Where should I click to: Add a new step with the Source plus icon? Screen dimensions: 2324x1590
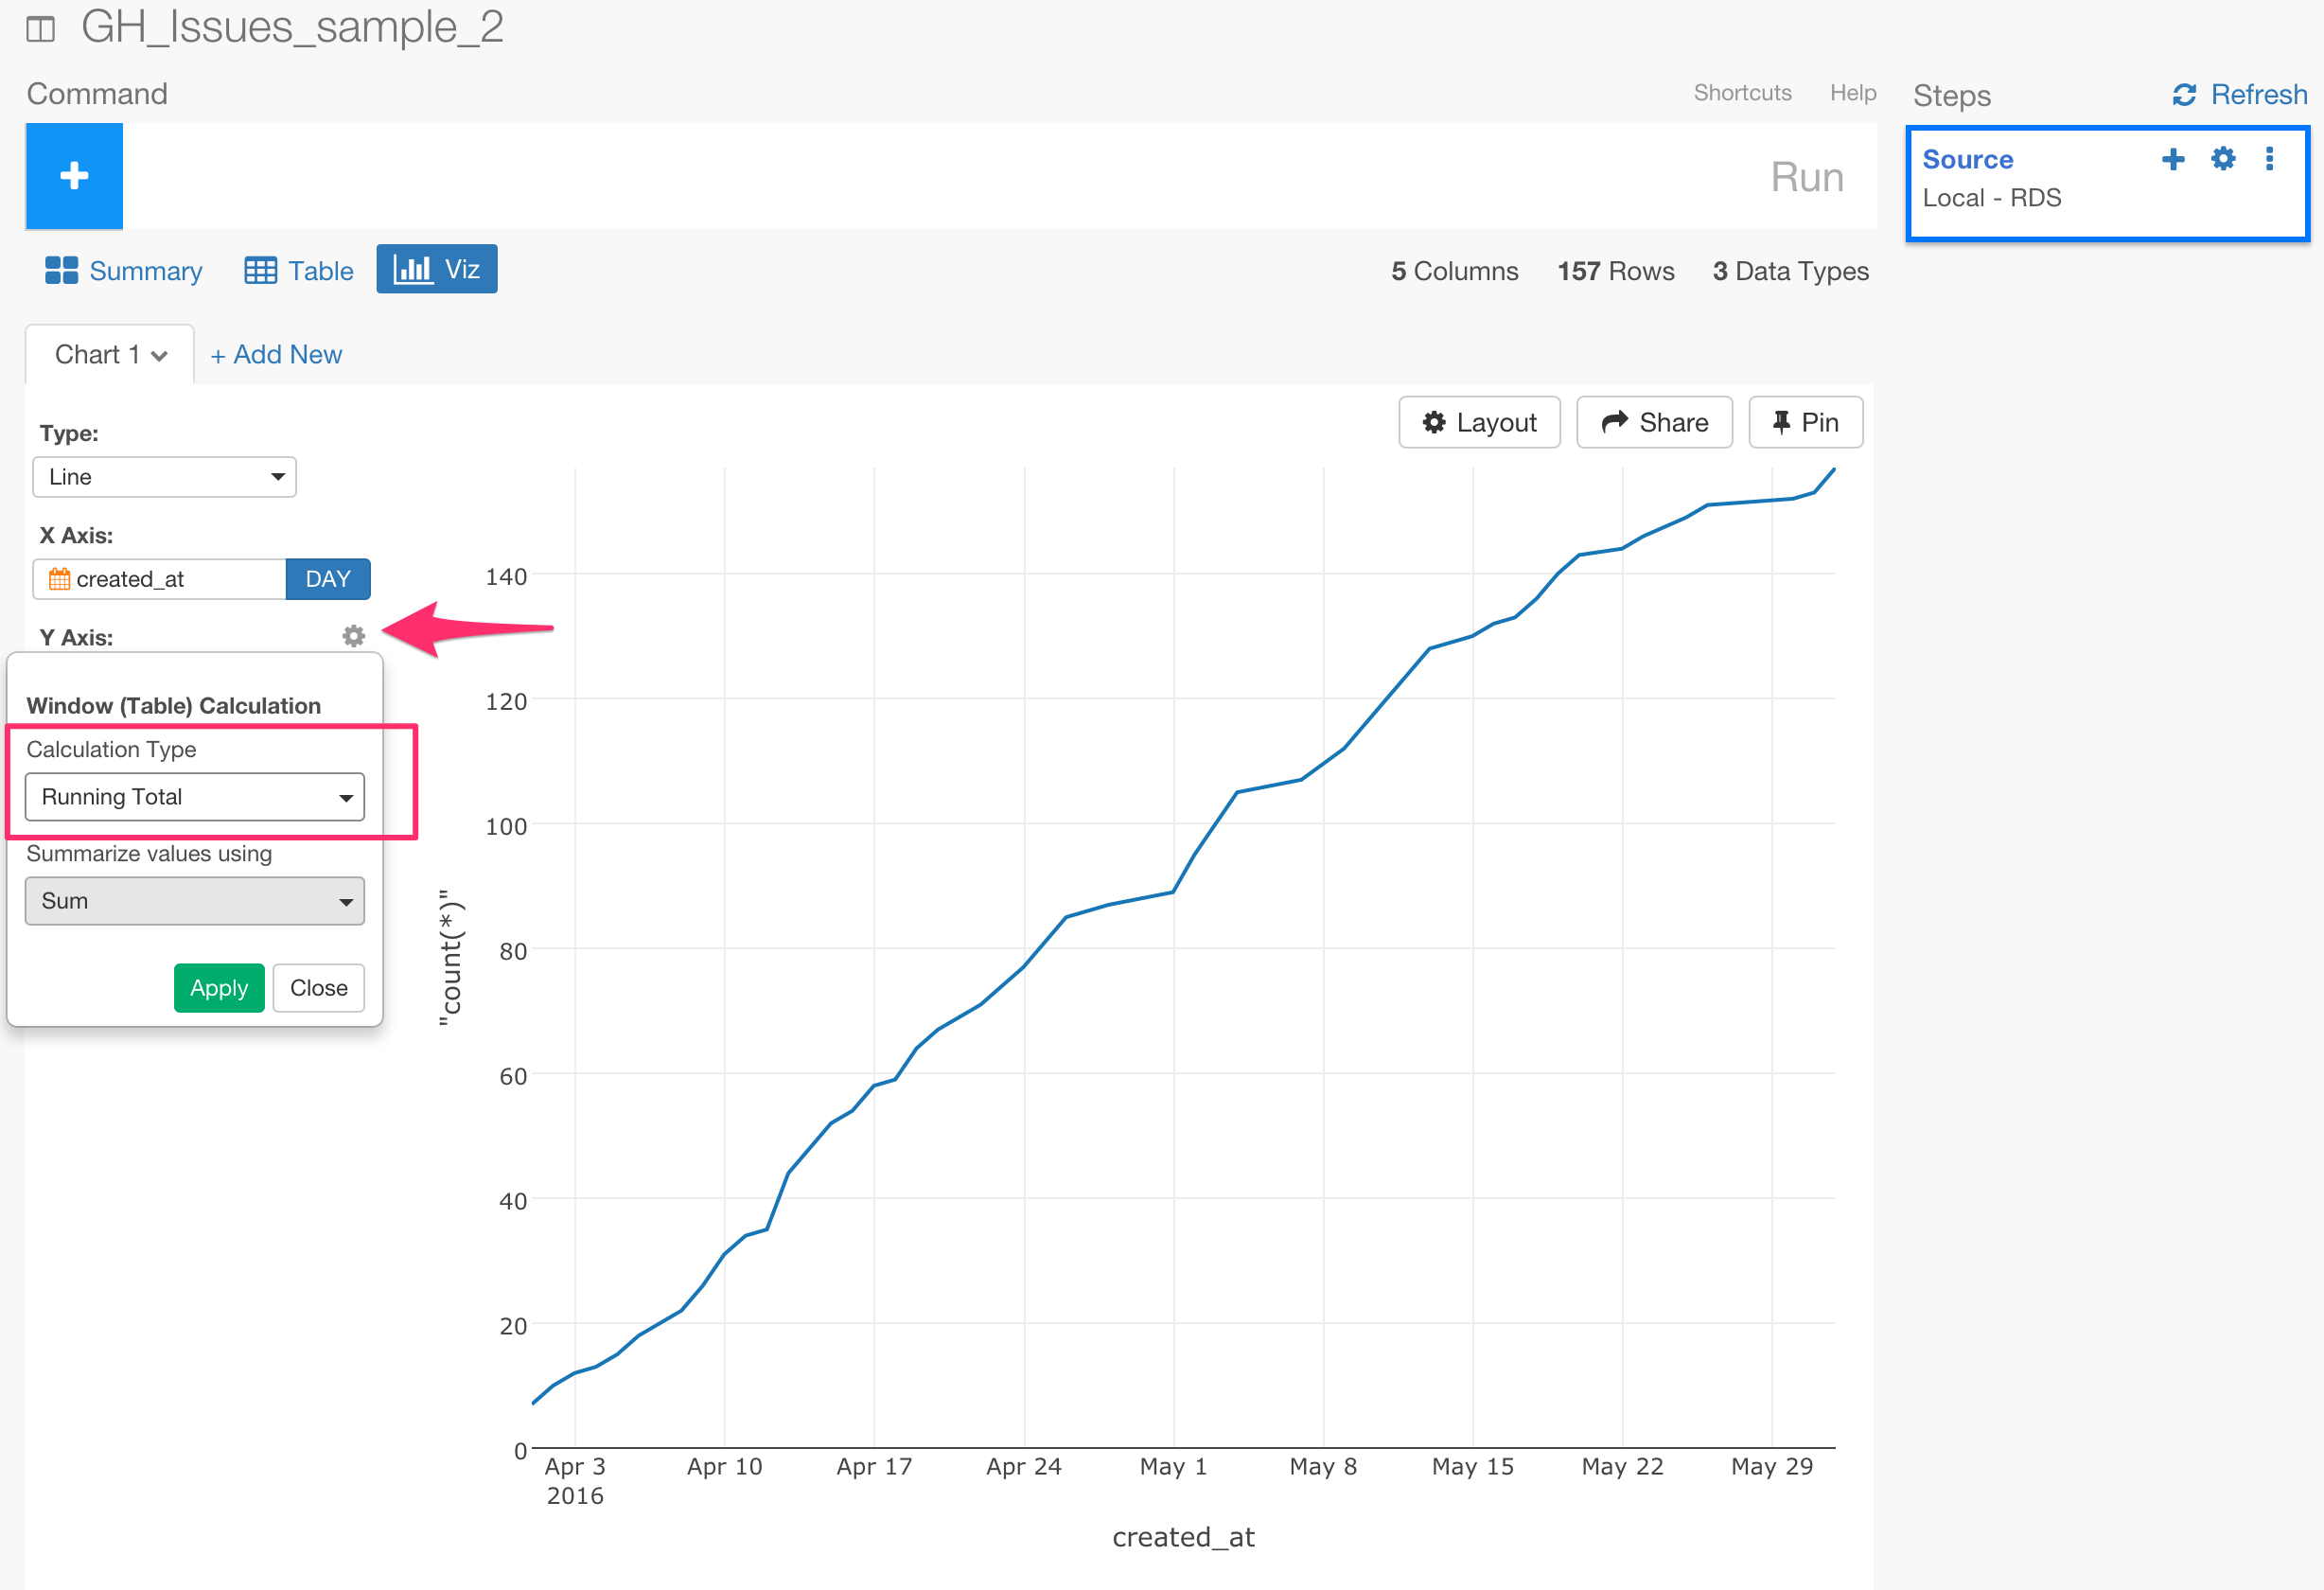[2173, 158]
